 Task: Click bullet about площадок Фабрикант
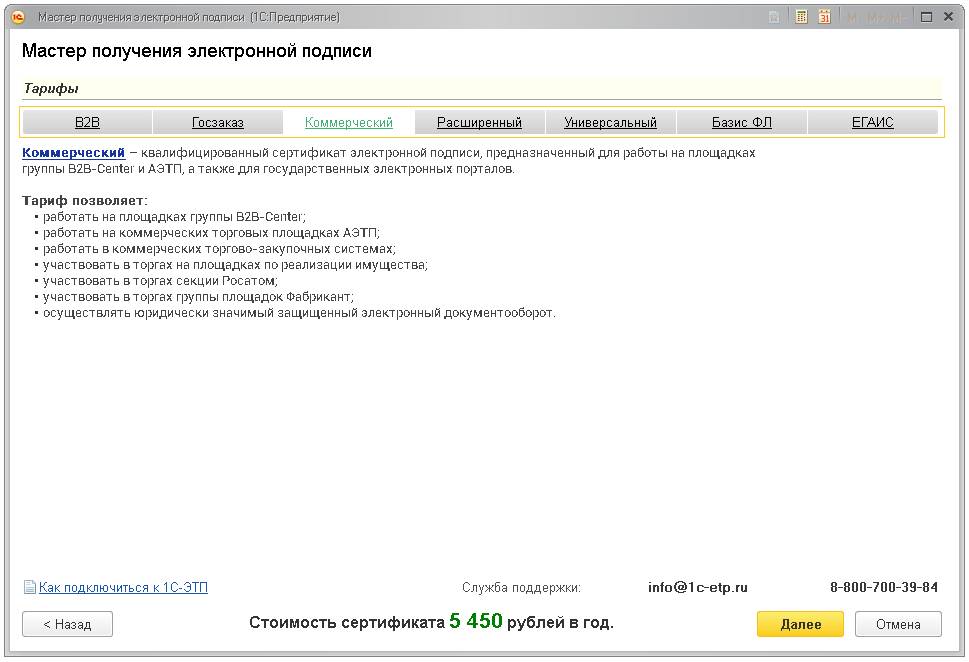point(198,297)
